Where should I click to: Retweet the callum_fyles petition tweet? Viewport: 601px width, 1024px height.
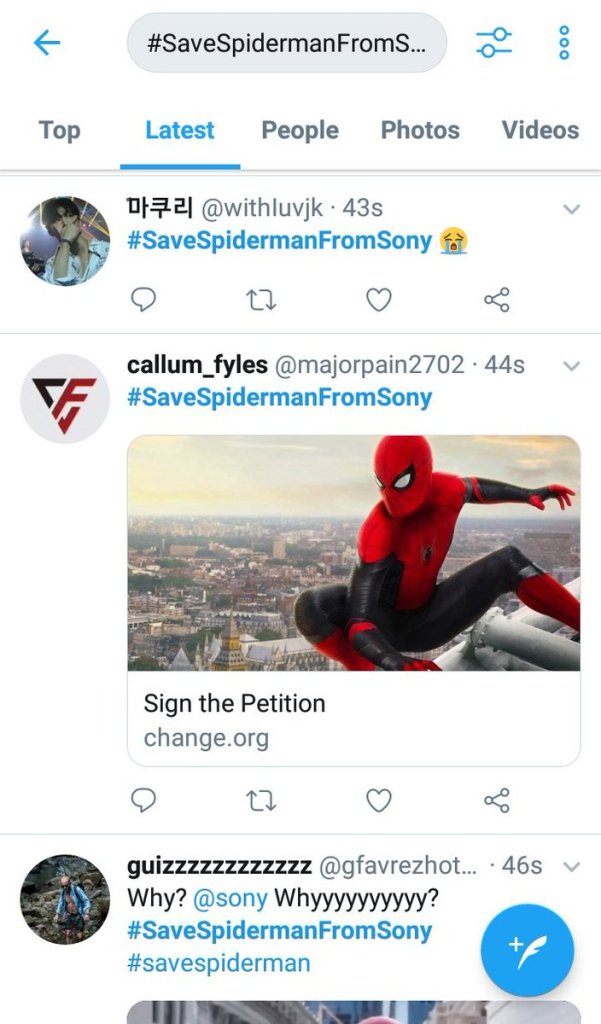pos(261,799)
